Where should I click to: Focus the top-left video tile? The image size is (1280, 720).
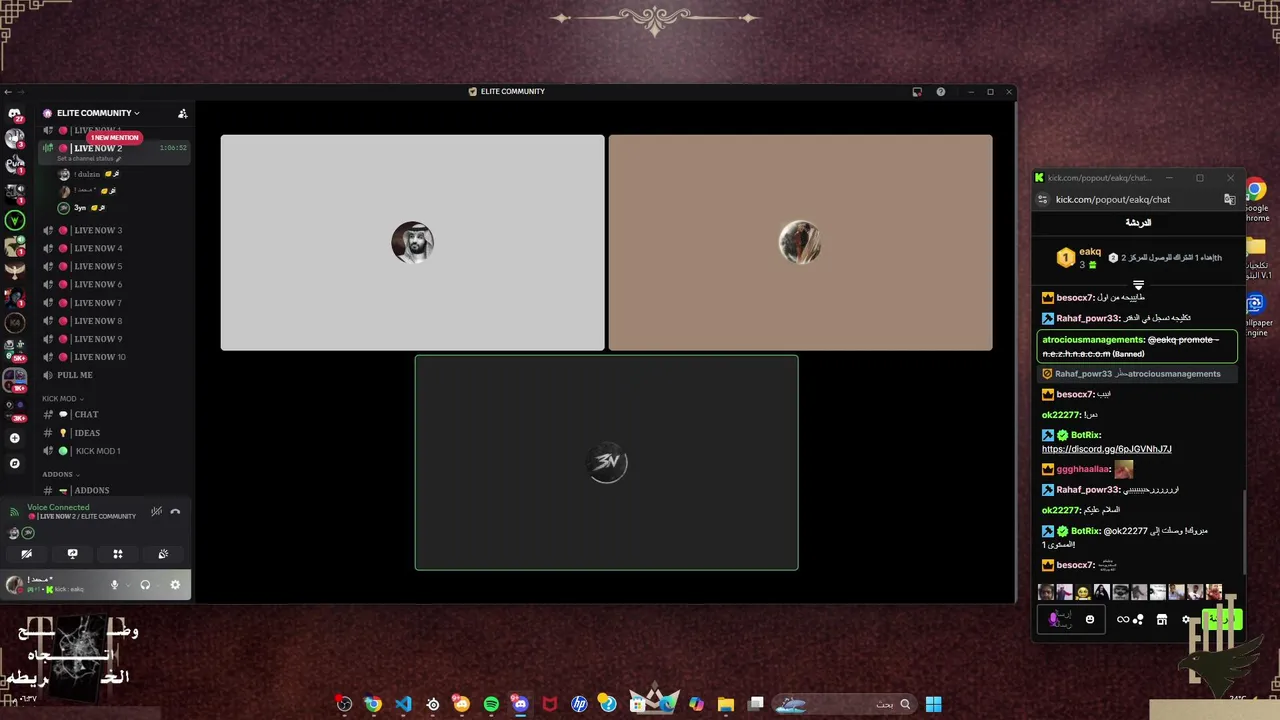tap(412, 243)
